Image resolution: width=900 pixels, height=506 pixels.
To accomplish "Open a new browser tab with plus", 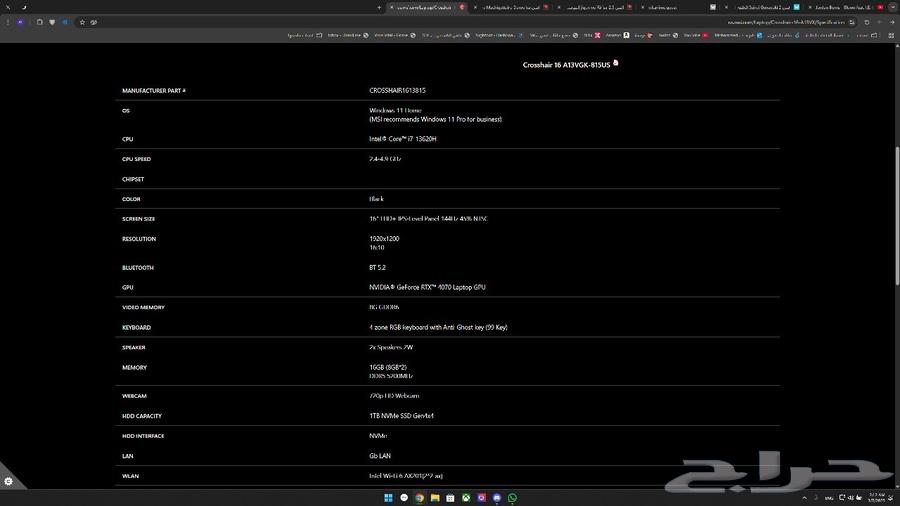I will (379, 7).
